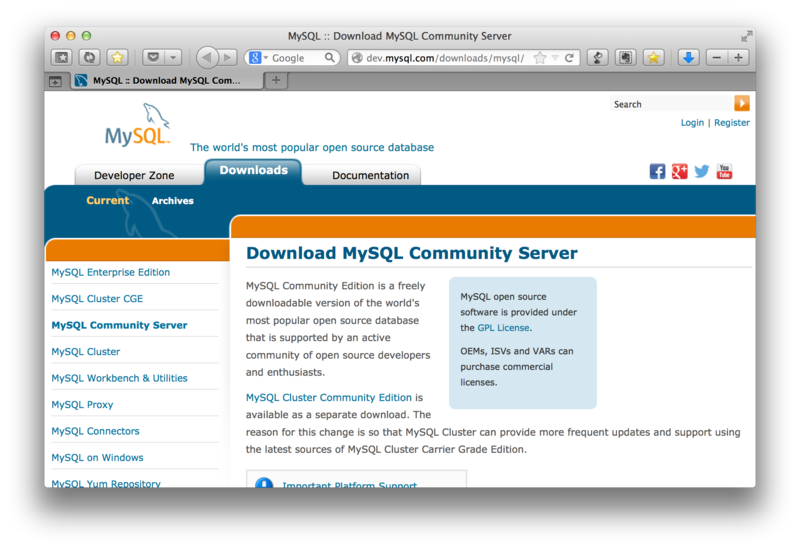Go forward using the forward arrow
The height and width of the screenshot is (549, 800).
coord(227,58)
